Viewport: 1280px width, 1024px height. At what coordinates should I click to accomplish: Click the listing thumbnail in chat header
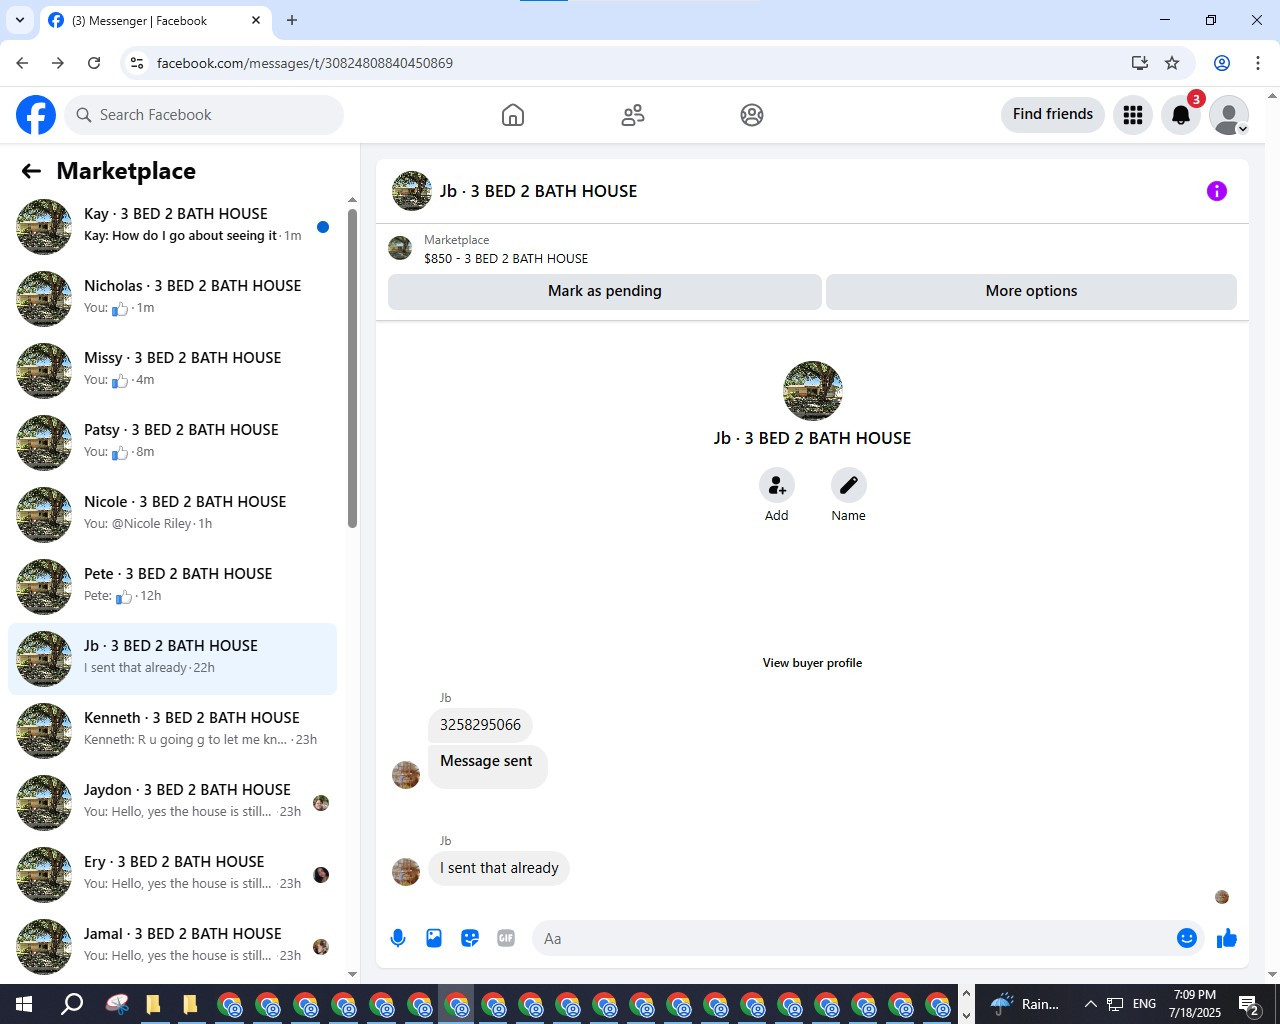[x=411, y=191]
